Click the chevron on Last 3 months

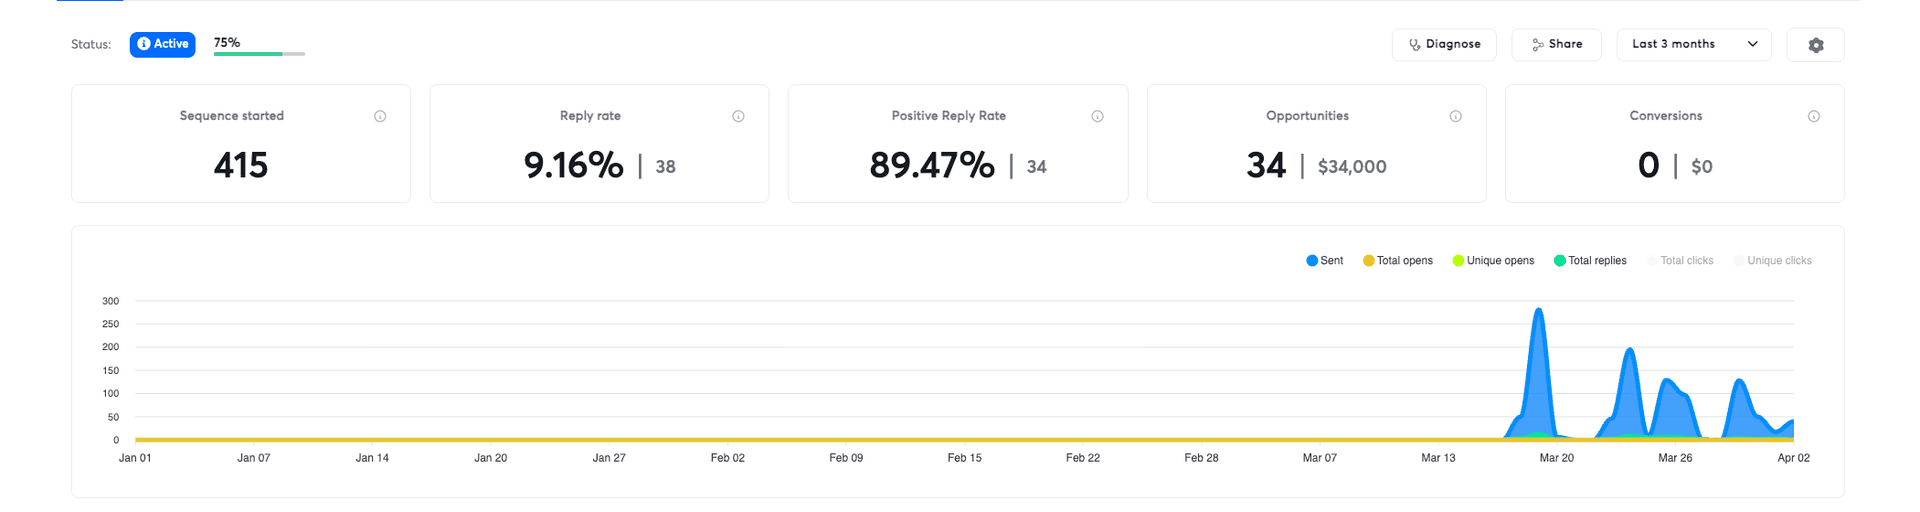coord(1752,44)
